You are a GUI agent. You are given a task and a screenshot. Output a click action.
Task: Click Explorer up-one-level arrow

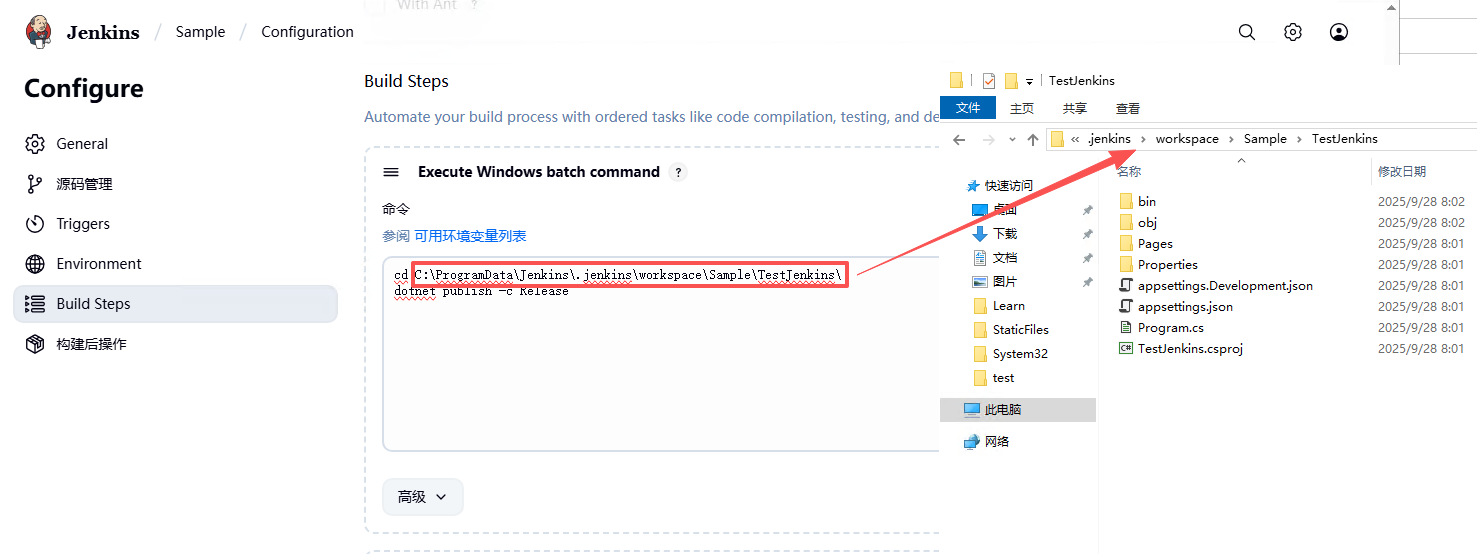1033,140
